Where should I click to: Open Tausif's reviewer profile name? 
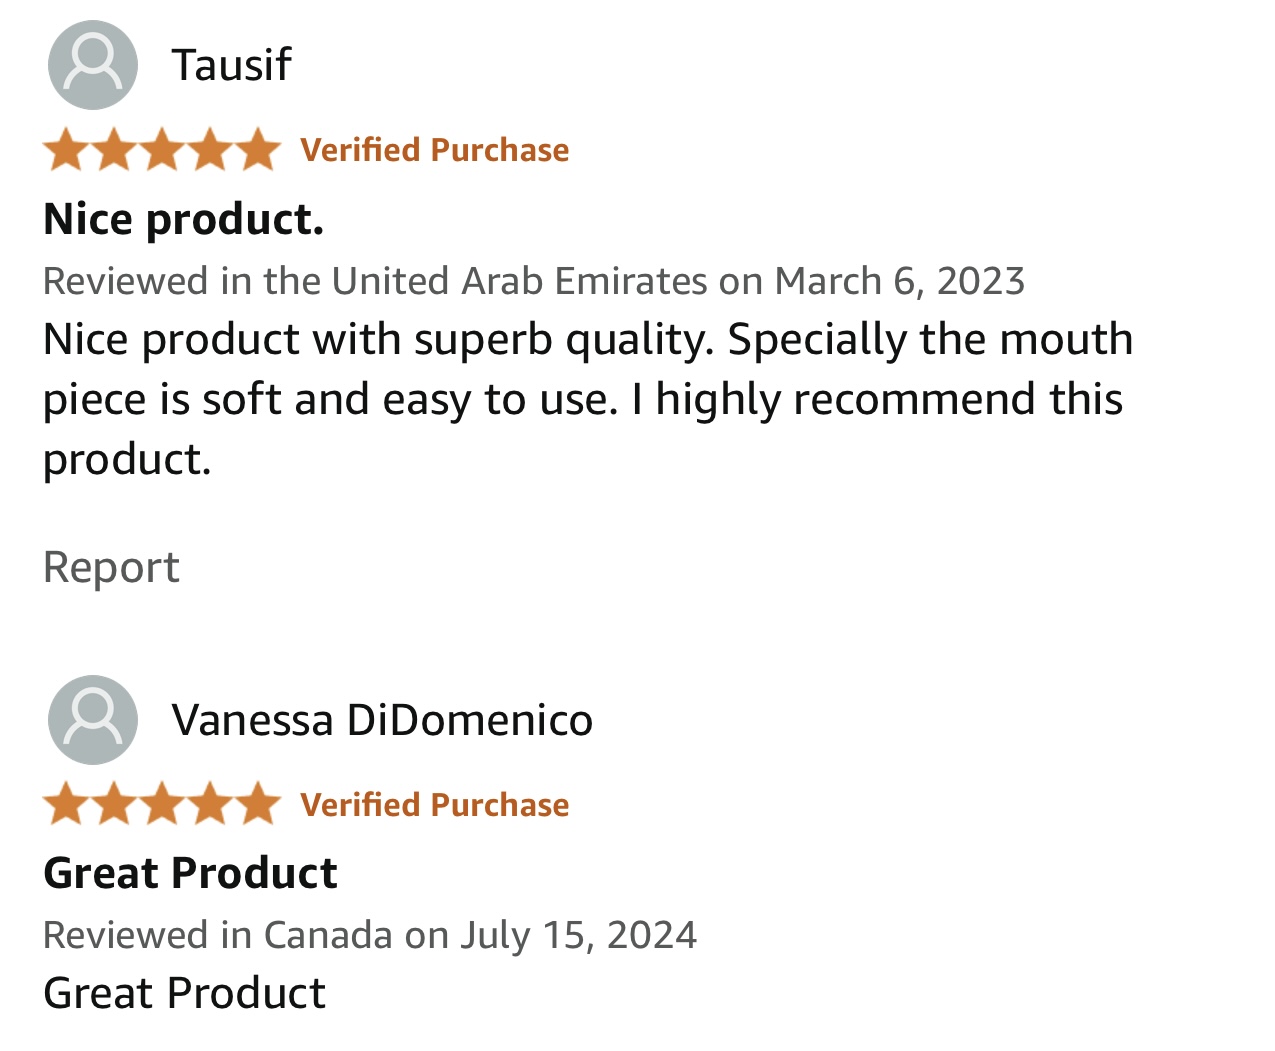231,65
